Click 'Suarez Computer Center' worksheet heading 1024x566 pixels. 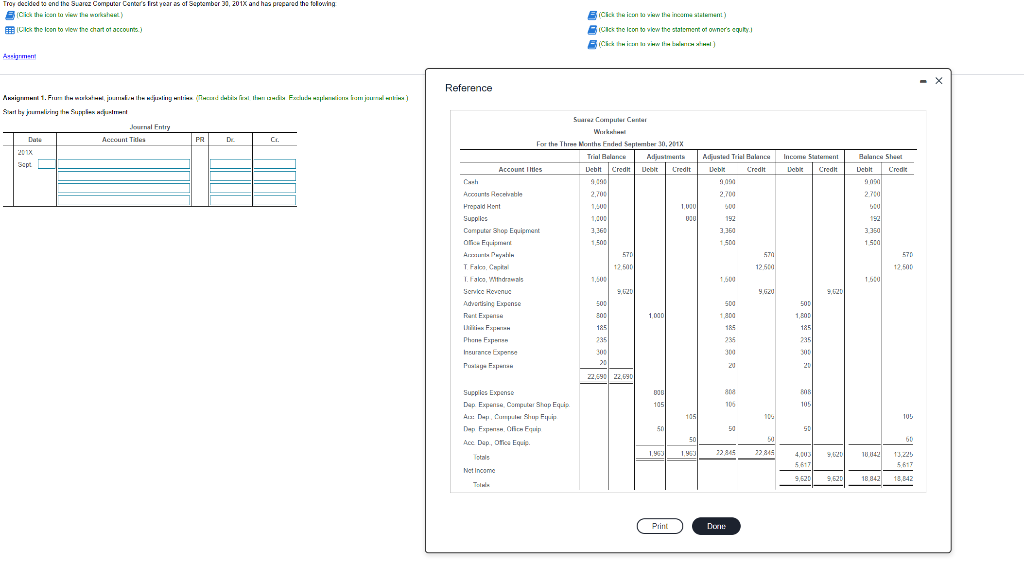[610, 120]
